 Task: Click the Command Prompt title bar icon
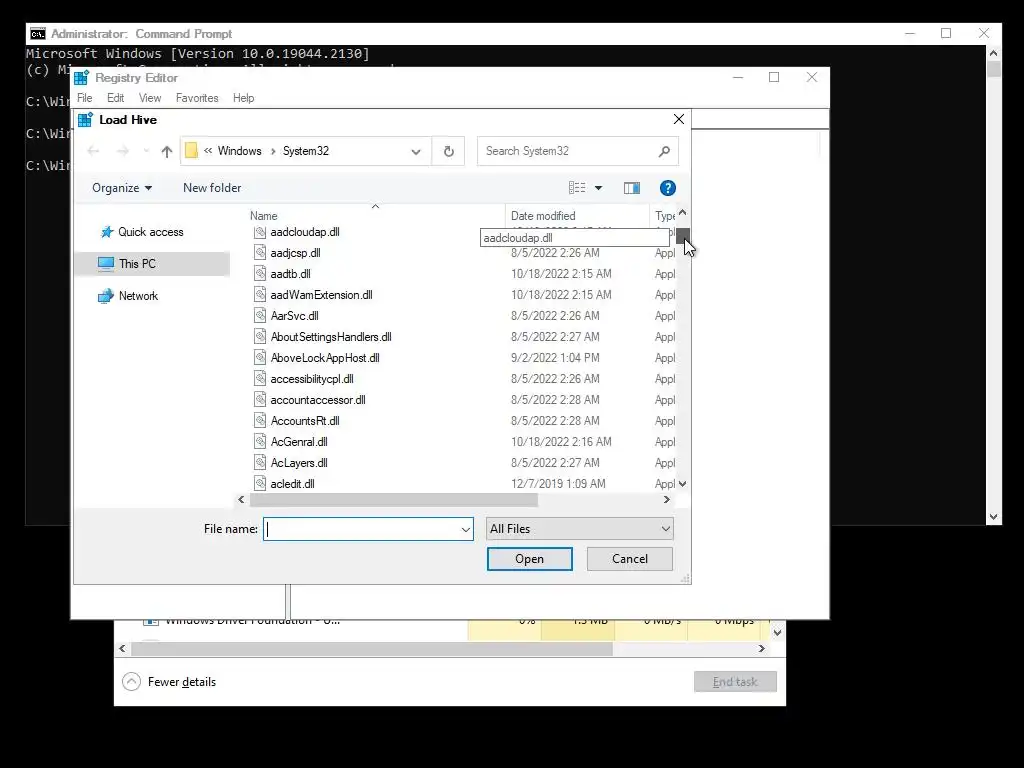[38, 34]
